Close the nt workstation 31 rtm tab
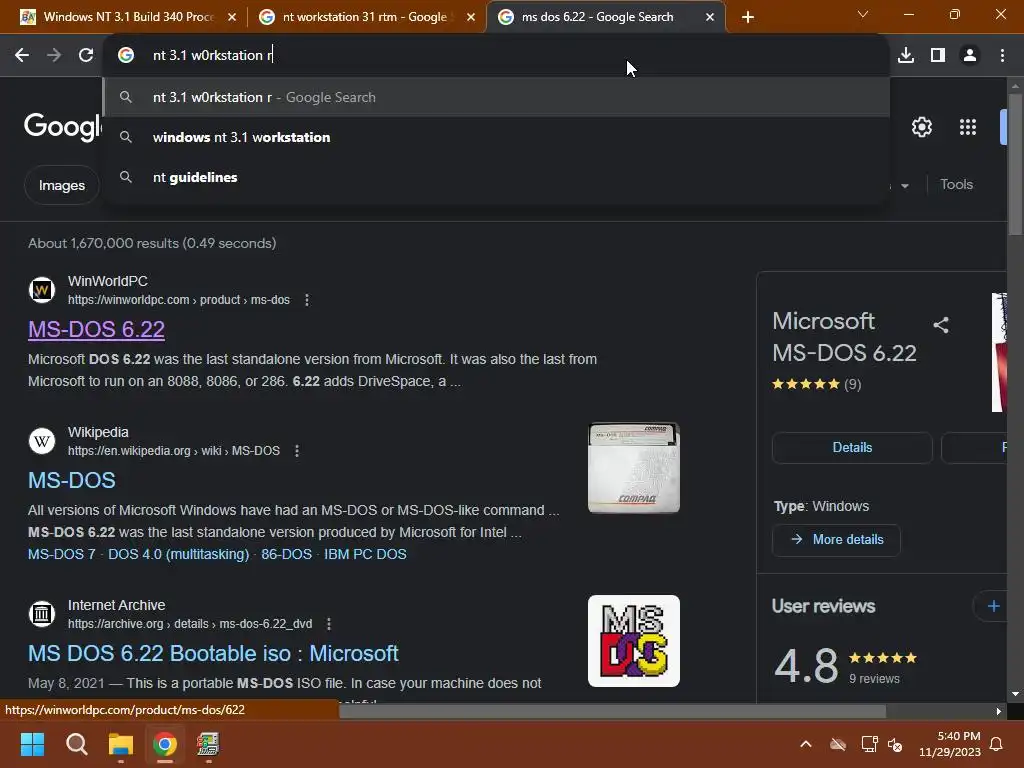Viewport: 1024px width, 768px height. (x=471, y=17)
